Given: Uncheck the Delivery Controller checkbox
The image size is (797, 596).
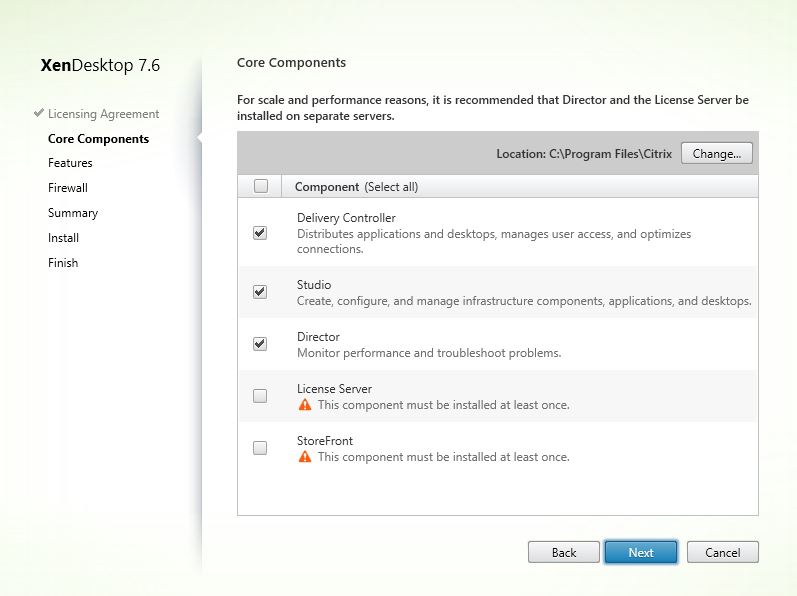Looking at the screenshot, I should (x=260, y=233).
